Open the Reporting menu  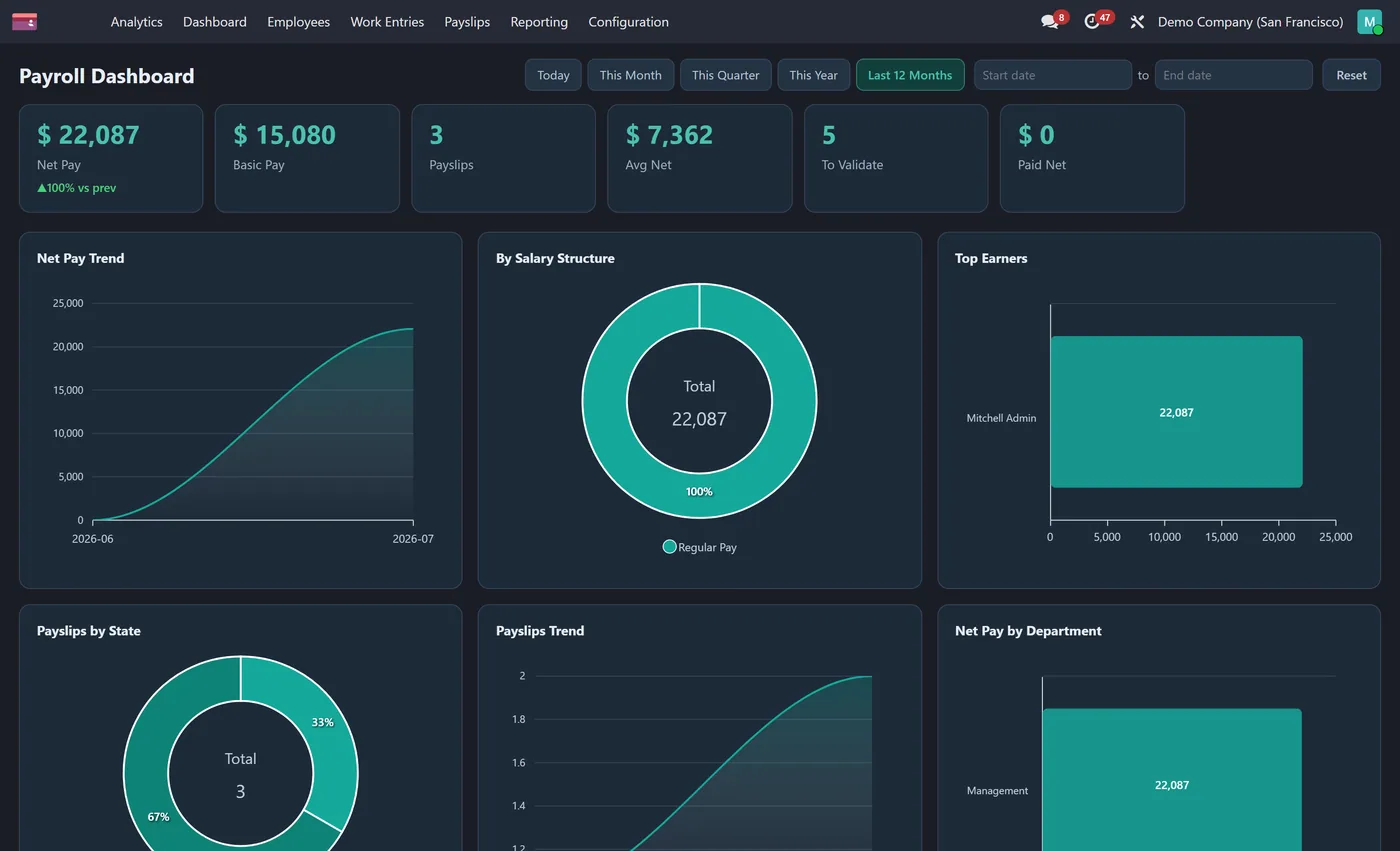(x=539, y=21)
